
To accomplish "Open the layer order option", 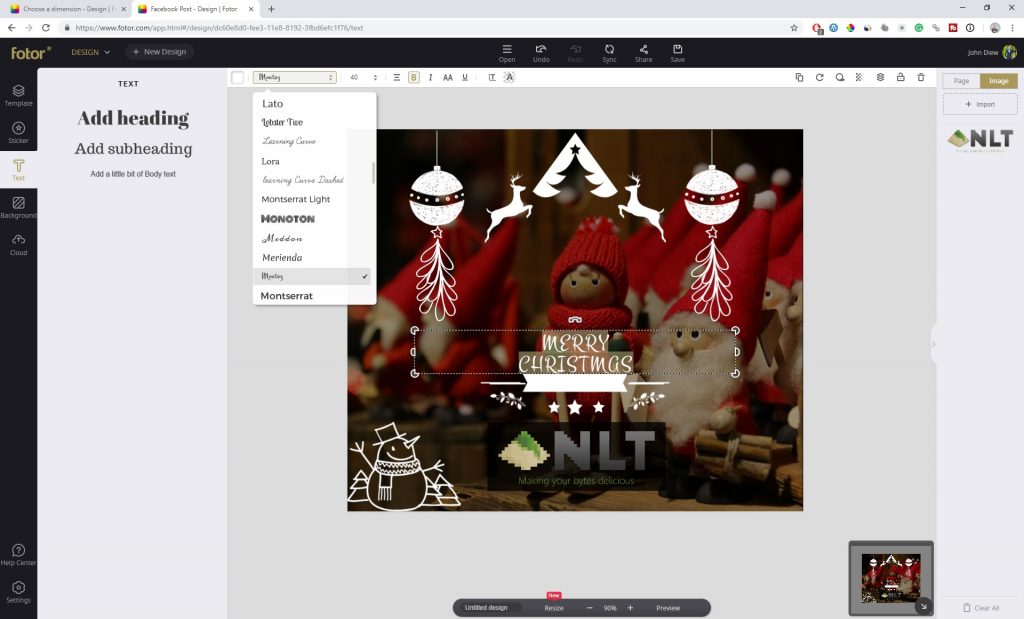I will pyautogui.click(x=880, y=77).
